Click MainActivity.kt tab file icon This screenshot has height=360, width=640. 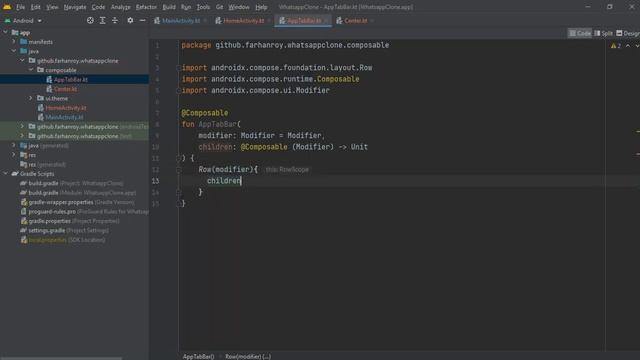tap(157, 20)
